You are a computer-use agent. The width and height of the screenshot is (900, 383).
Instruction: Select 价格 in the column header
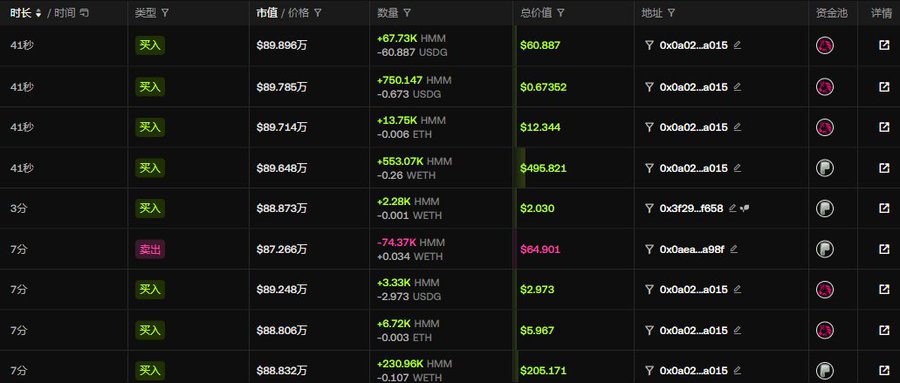[298, 13]
